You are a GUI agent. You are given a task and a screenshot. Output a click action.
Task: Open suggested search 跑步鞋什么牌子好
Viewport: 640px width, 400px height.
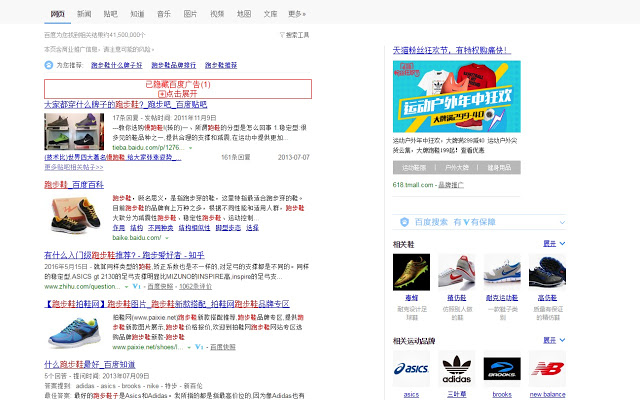(117, 65)
